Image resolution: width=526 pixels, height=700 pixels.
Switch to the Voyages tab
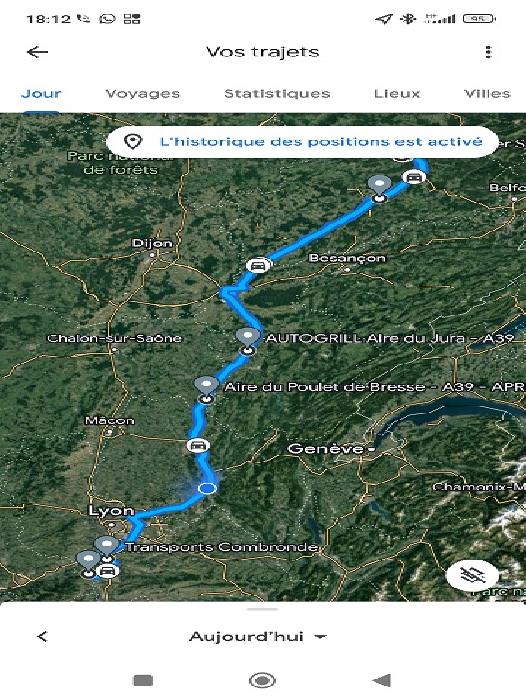click(142, 94)
